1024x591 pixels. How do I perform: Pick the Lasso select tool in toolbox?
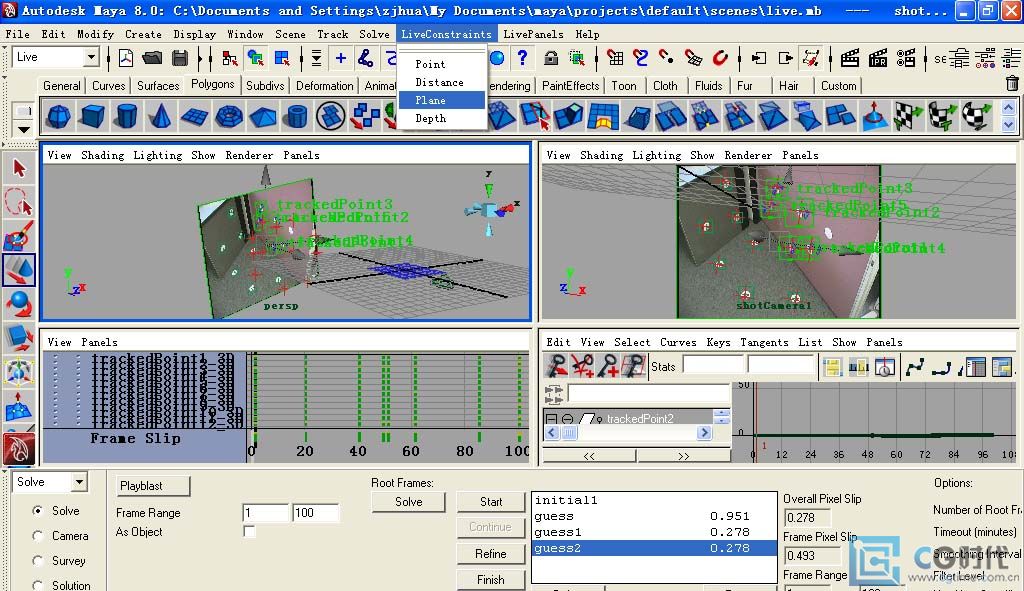[19, 202]
